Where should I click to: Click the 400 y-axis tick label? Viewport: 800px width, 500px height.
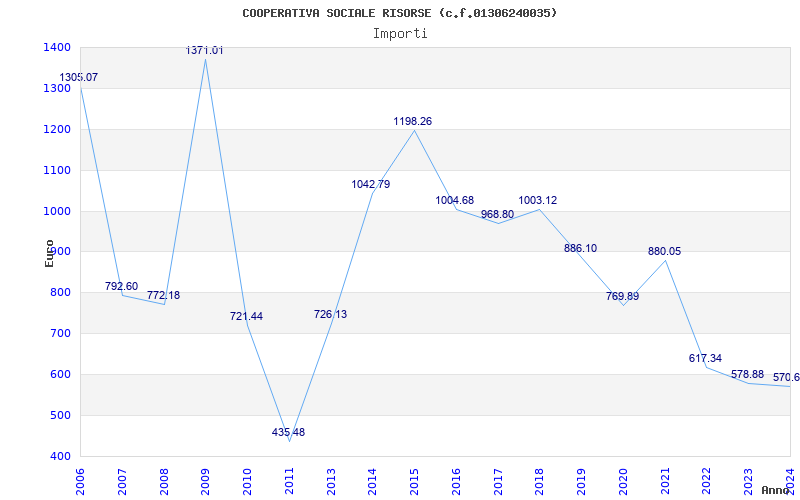click(x=60, y=456)
